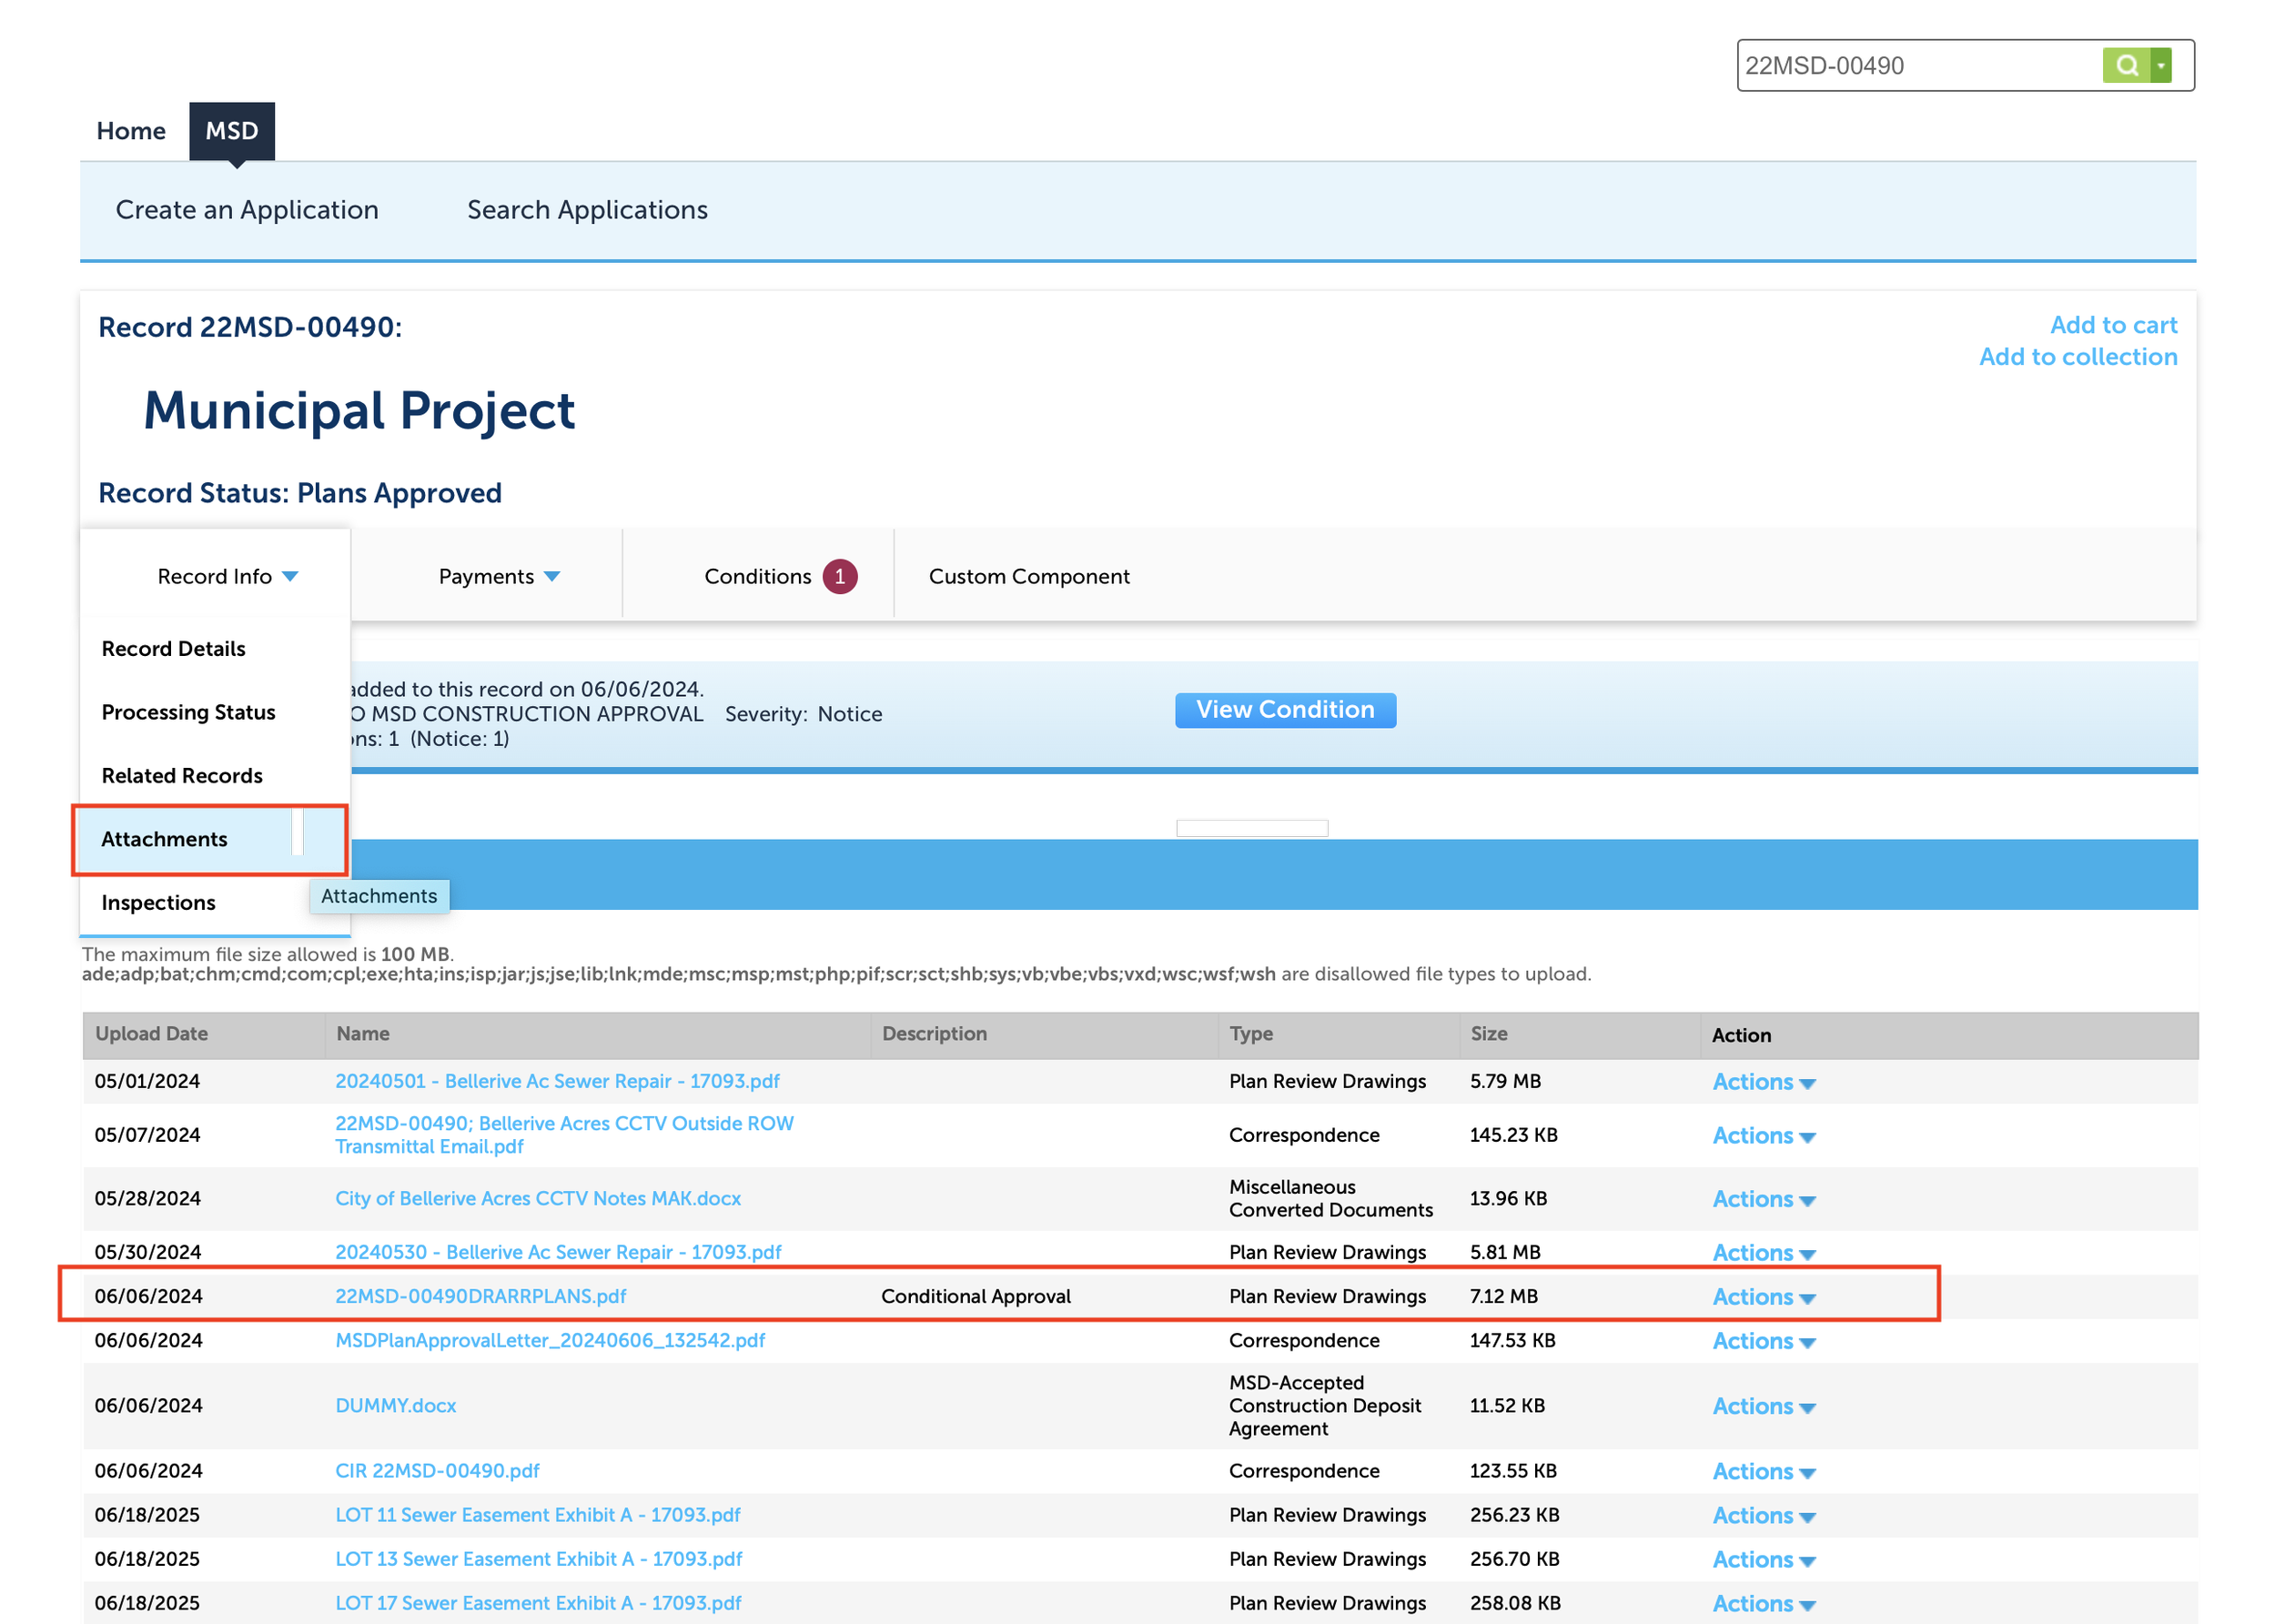Image resolution: width=2275 pixels, height=1624 pixels.
Task: Click the Add to collection link
Action: 2077,357
